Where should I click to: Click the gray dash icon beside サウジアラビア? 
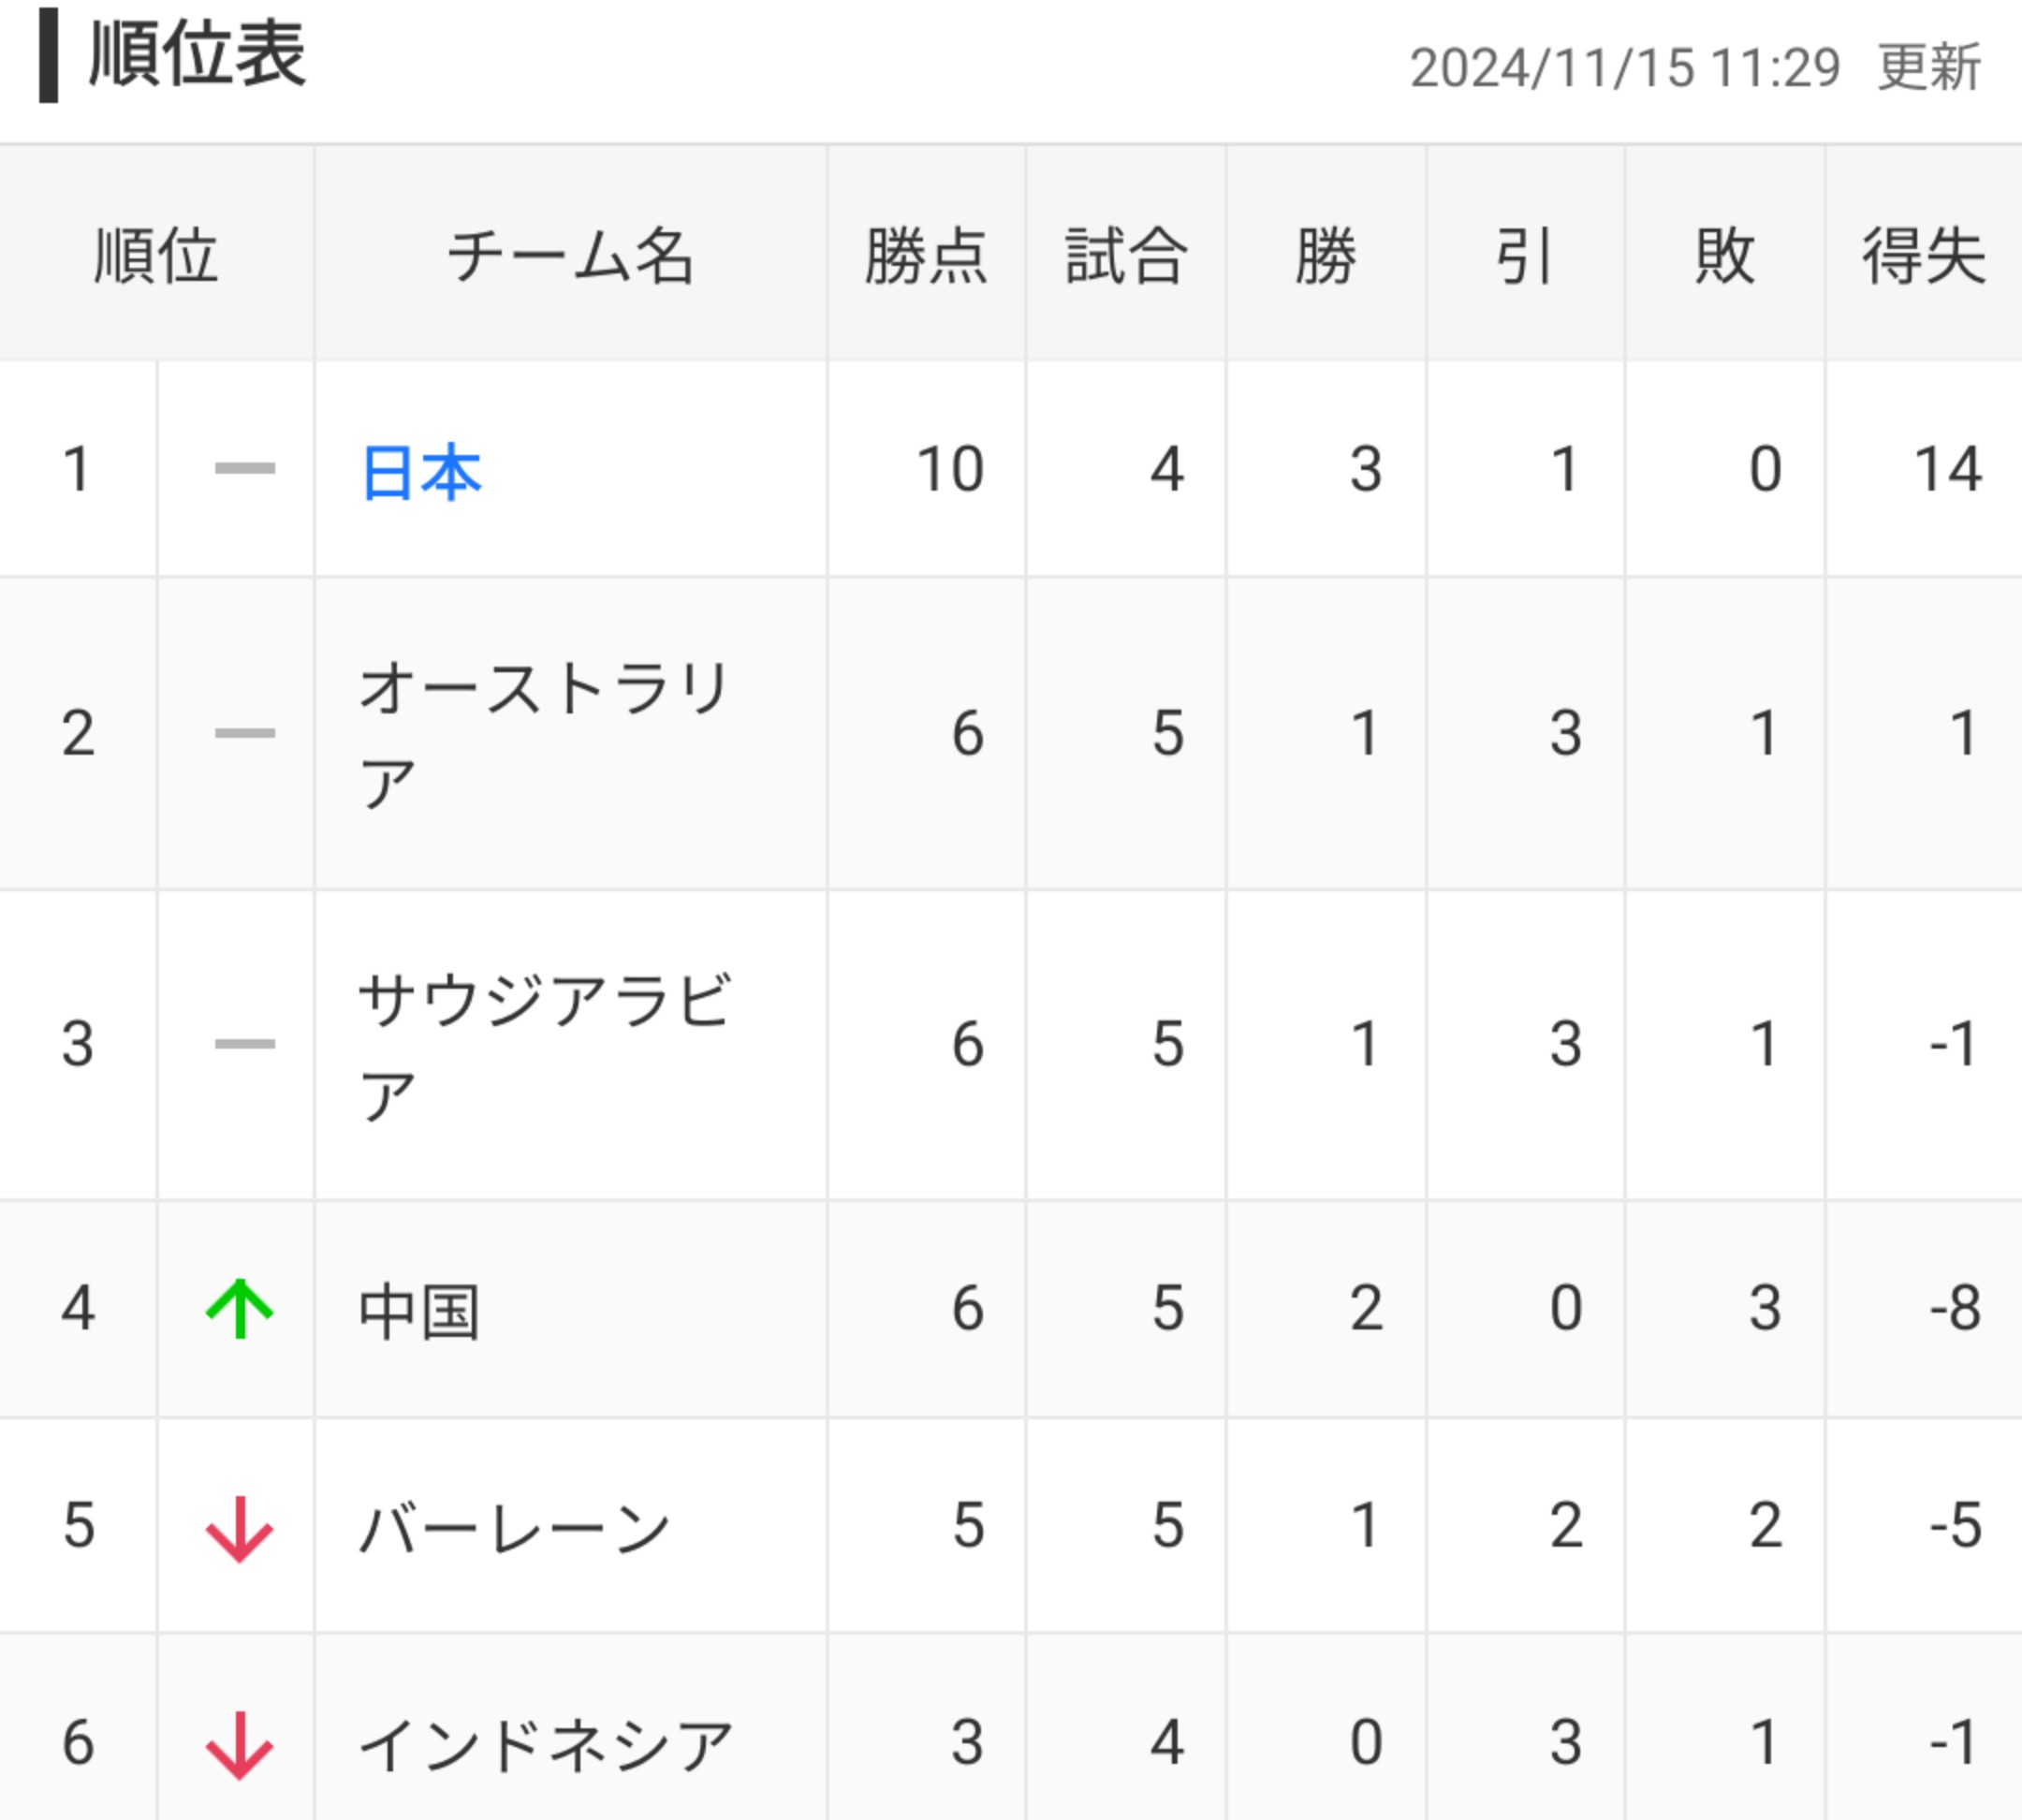[x=244, y=1044]
